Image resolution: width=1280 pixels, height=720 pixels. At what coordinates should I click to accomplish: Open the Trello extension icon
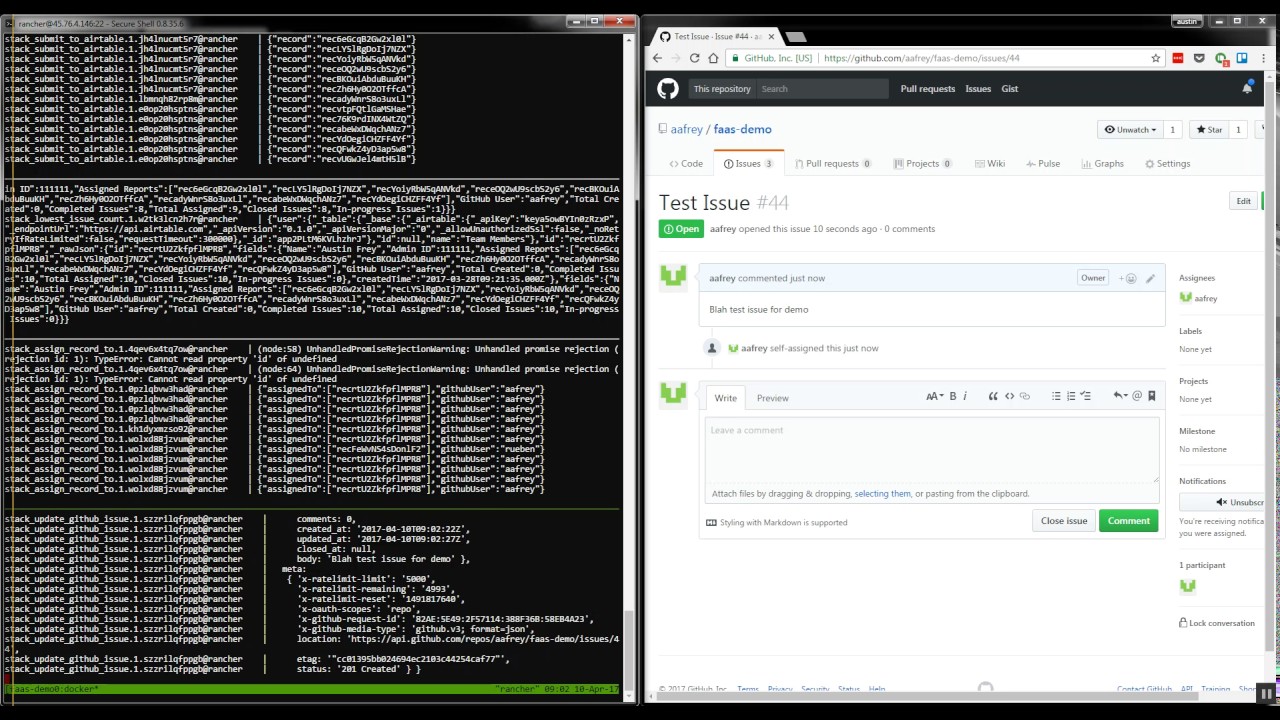click(1241, 58)
